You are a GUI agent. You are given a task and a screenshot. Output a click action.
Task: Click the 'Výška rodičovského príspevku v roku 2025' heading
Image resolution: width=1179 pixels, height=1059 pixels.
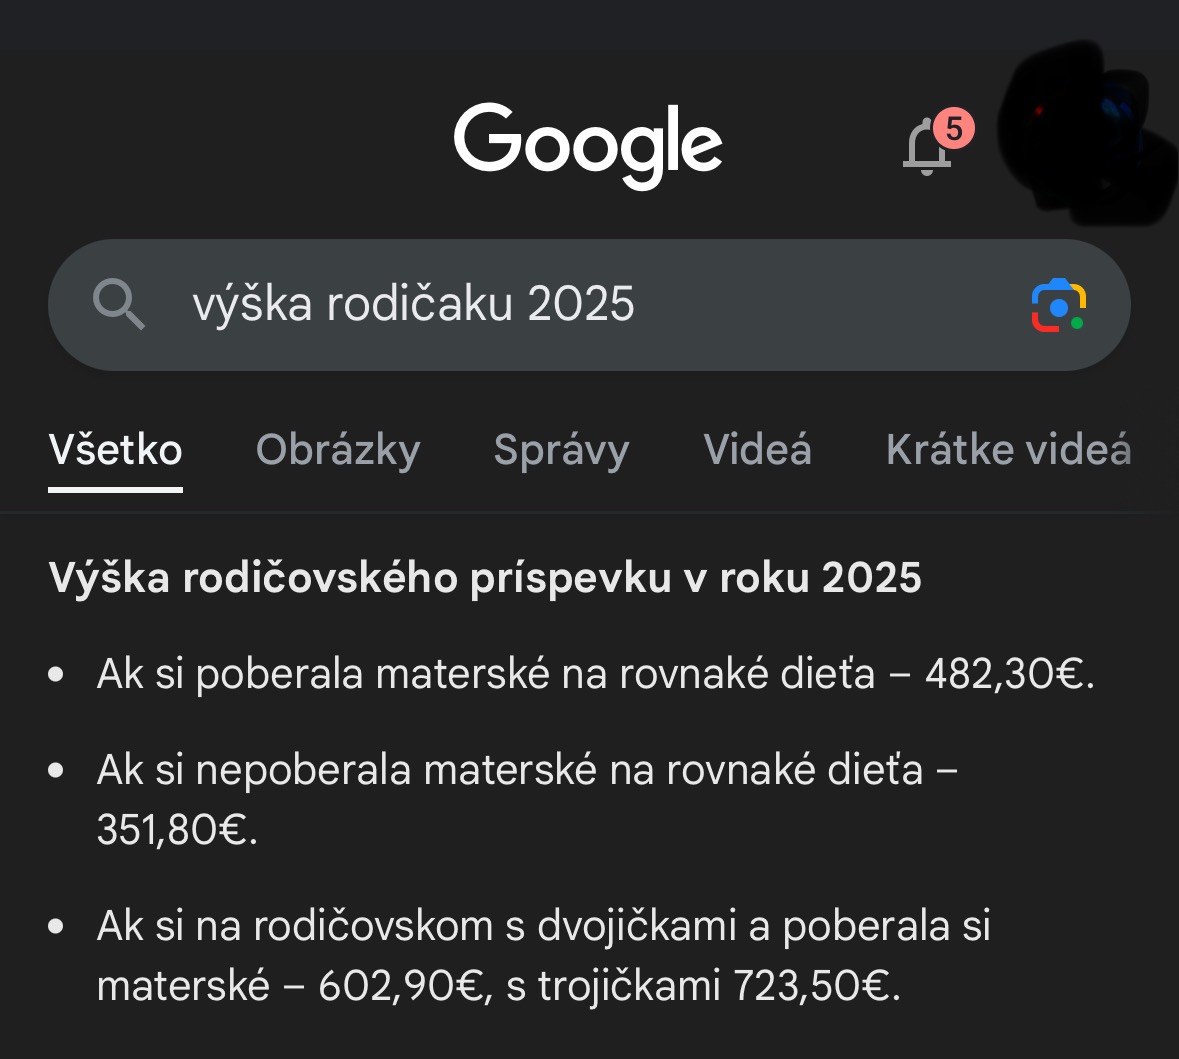pos(485,578)
